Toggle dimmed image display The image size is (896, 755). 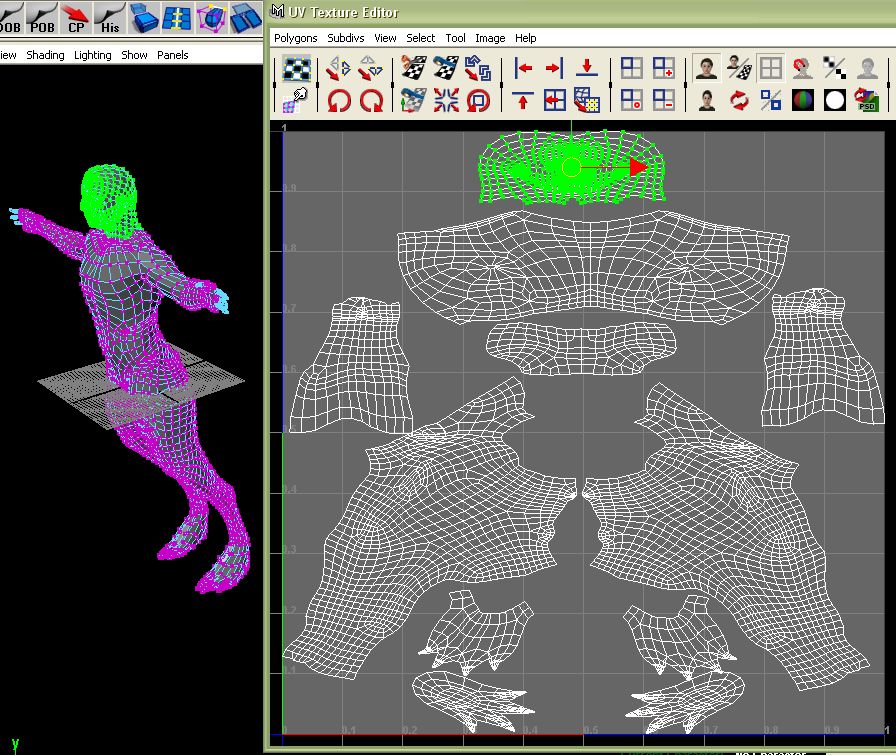coord(869,68)
